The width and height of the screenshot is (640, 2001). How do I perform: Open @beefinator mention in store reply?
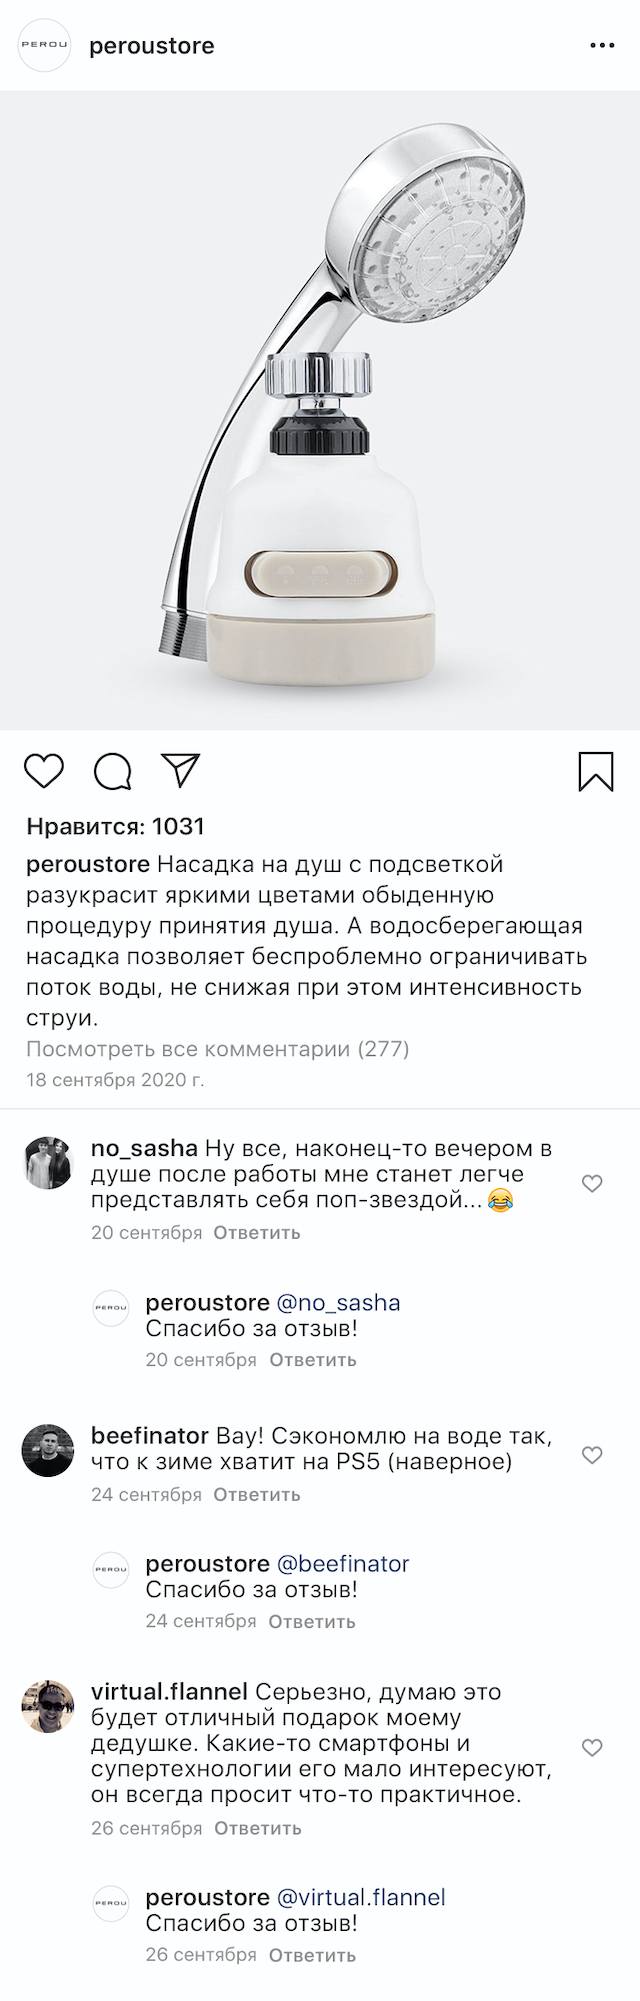click(343, 1563)
